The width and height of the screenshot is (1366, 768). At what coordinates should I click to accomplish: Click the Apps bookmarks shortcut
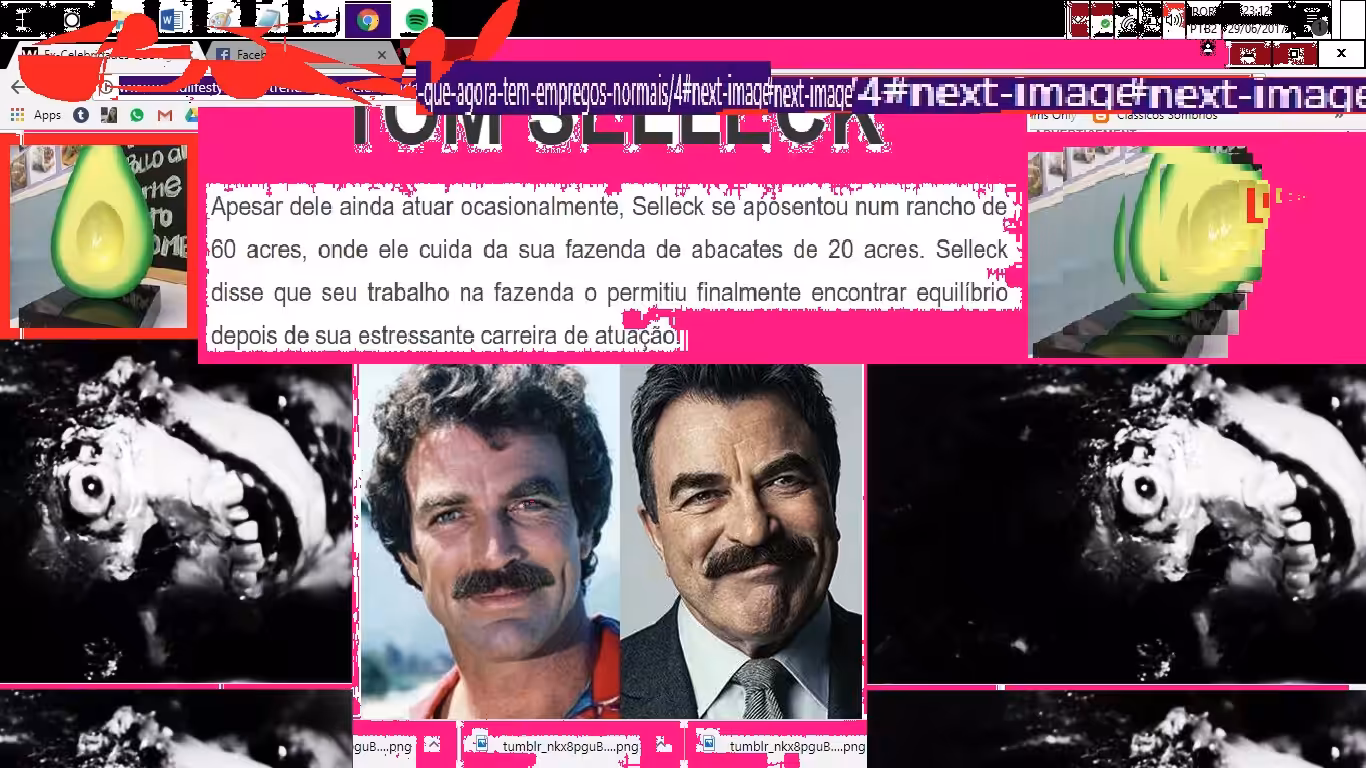click(37, 115)
